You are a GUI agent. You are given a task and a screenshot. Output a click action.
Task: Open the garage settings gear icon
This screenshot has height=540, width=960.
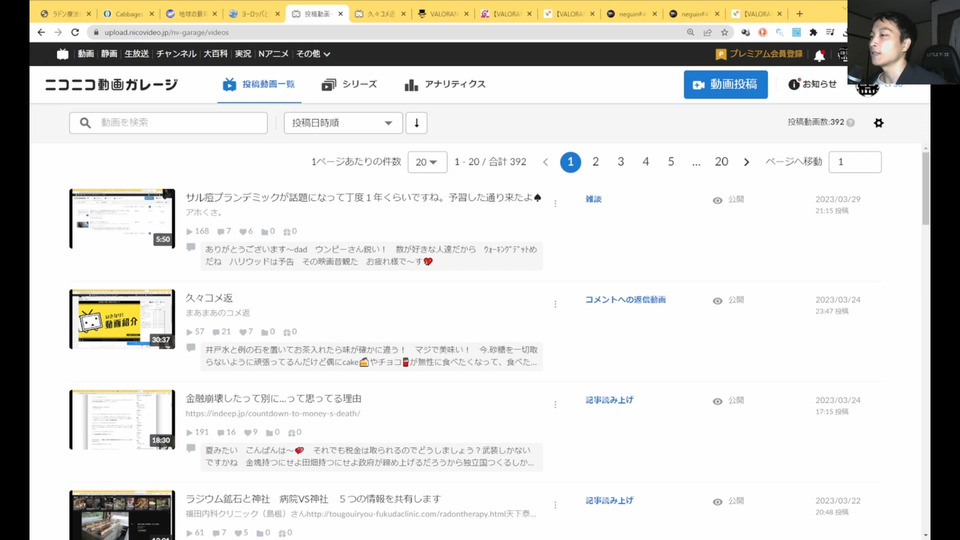pos(879,123)
